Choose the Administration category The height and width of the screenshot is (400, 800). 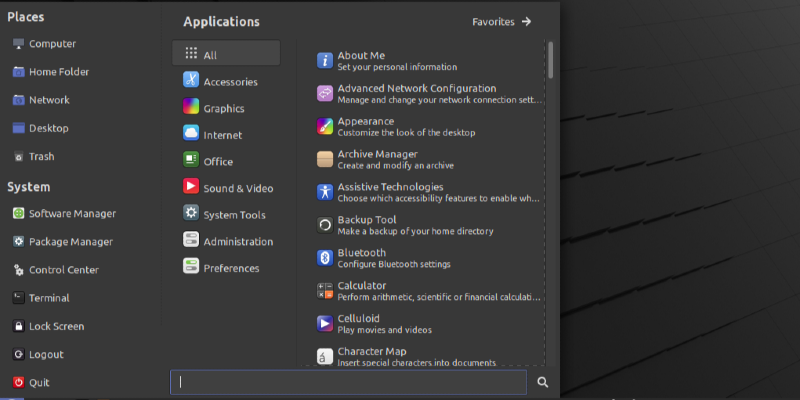click(x=237, y=241)
